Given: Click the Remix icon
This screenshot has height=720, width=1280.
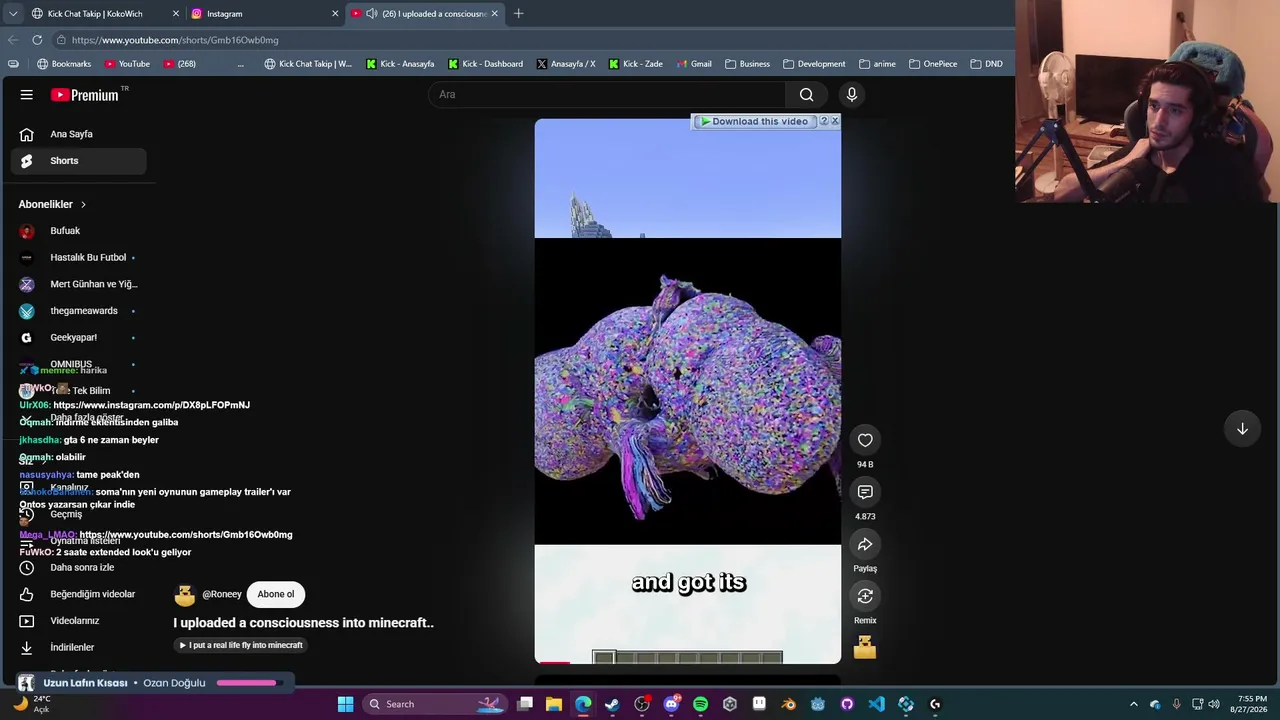Looking at the screenshot, I should coord(865,596).
